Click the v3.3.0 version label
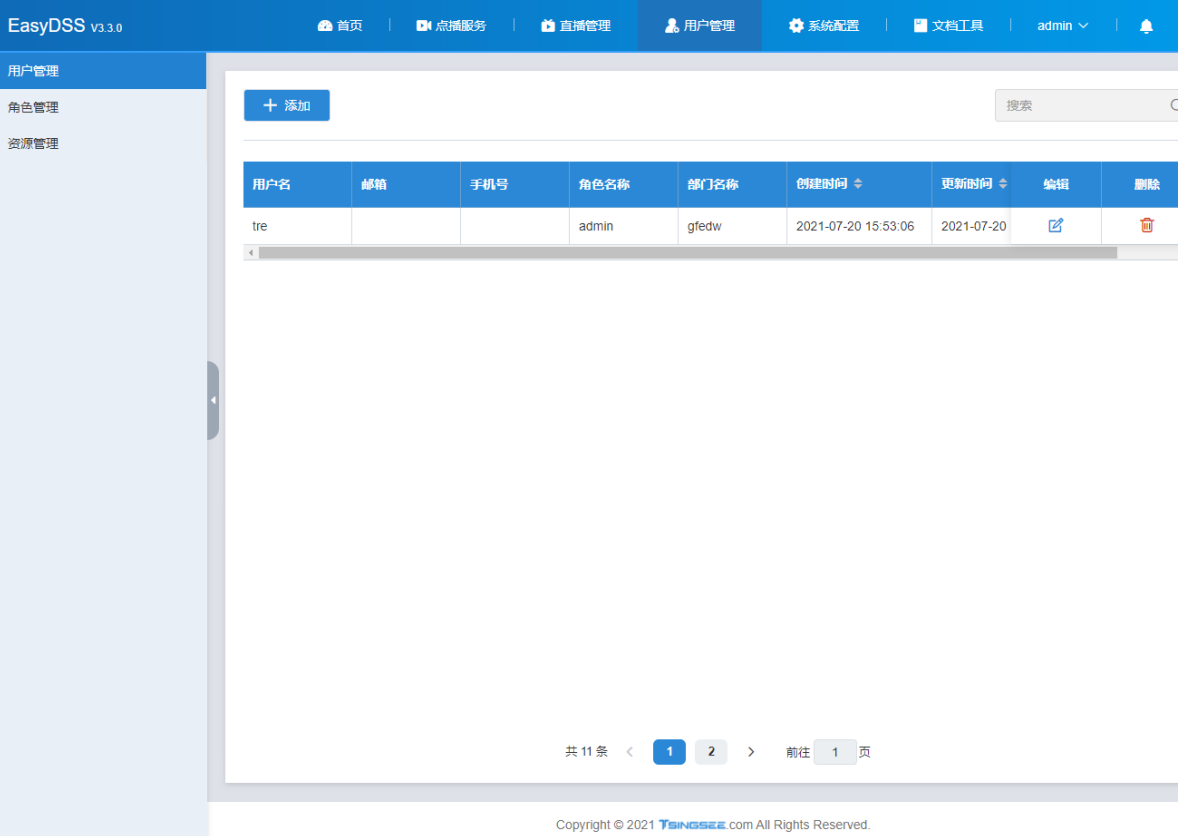The width and height of the screenshot is (1178, 836). tap(106, 28)
